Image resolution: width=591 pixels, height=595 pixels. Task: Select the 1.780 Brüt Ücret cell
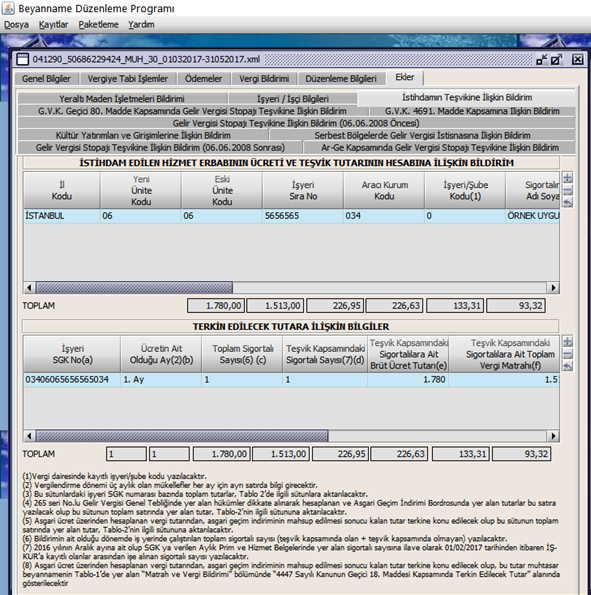(x=408, y=379)
